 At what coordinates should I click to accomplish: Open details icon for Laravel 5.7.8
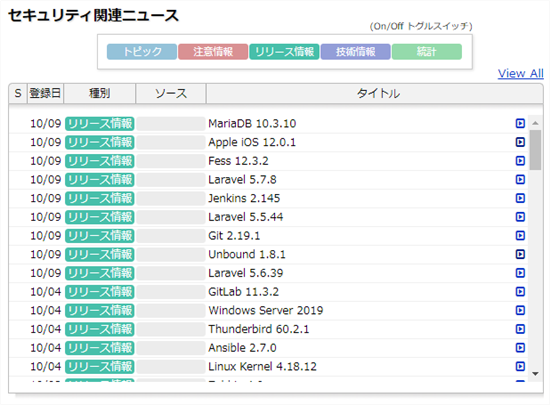520,180
